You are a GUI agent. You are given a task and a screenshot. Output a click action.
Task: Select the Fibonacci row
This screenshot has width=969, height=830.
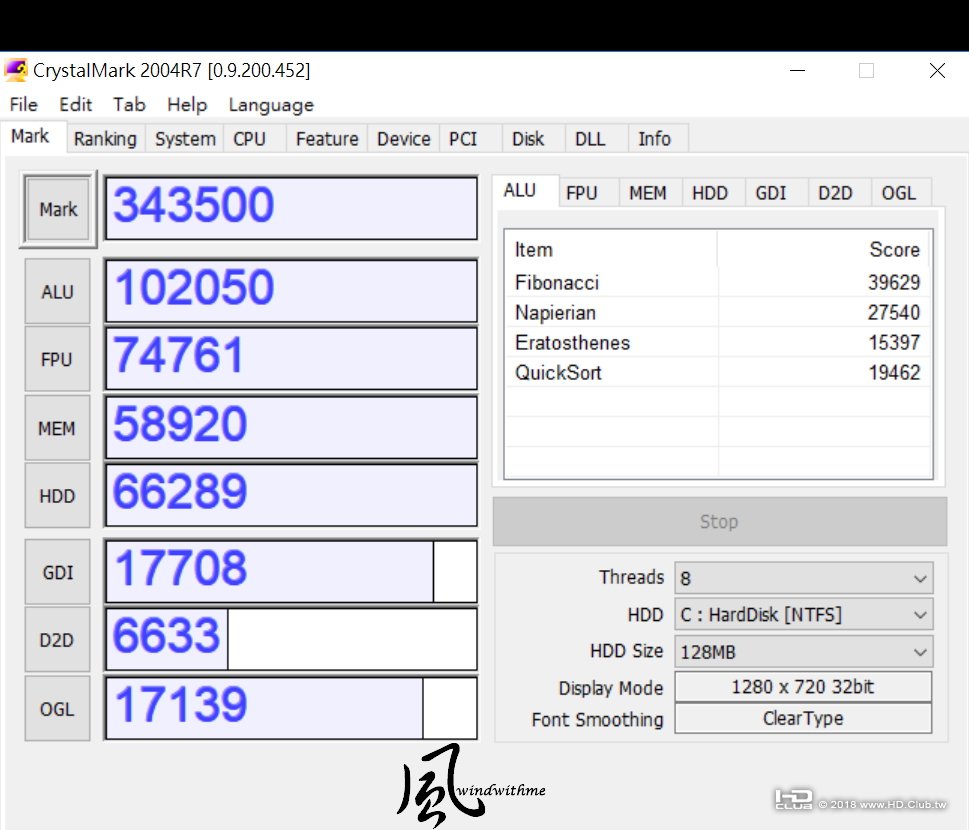tap(718, 282)
